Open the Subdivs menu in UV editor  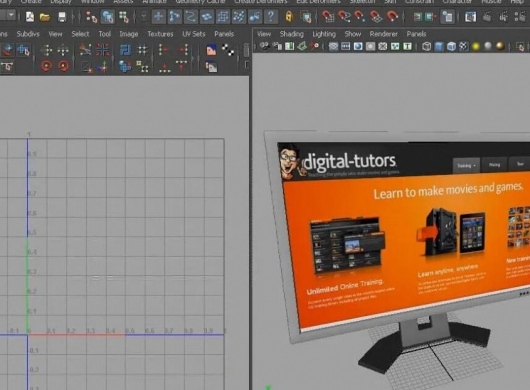(x=28, y=34)
